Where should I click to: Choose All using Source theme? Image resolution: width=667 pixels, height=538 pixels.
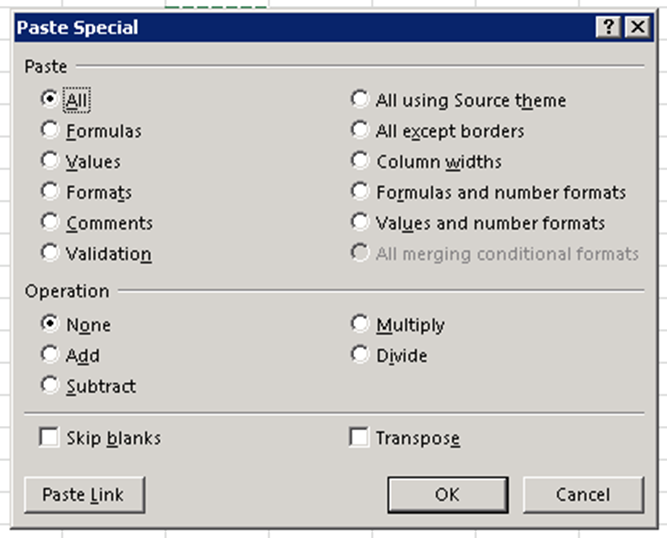coord(360,100)
